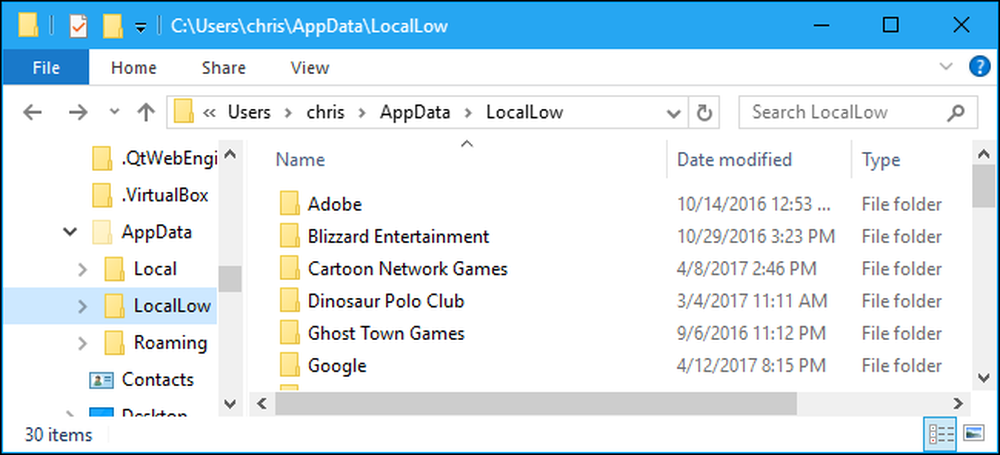
Task: Sort by the Name column header
Action: tap(300, 160)
